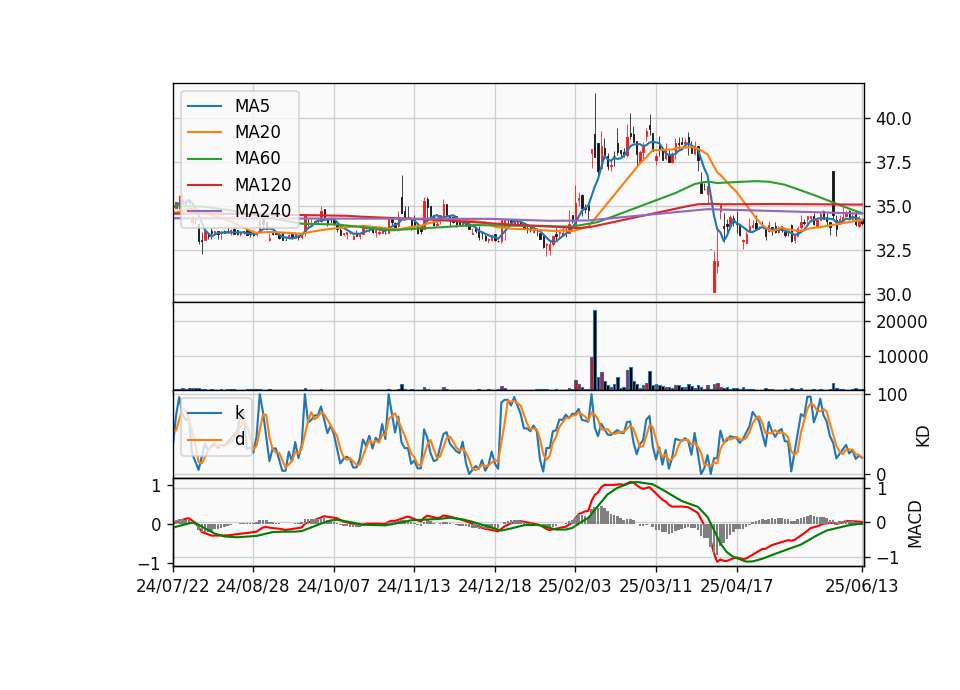Click the MA5 legend label
Viewport: 960px width, 690px height.
[x=252, y=106]
